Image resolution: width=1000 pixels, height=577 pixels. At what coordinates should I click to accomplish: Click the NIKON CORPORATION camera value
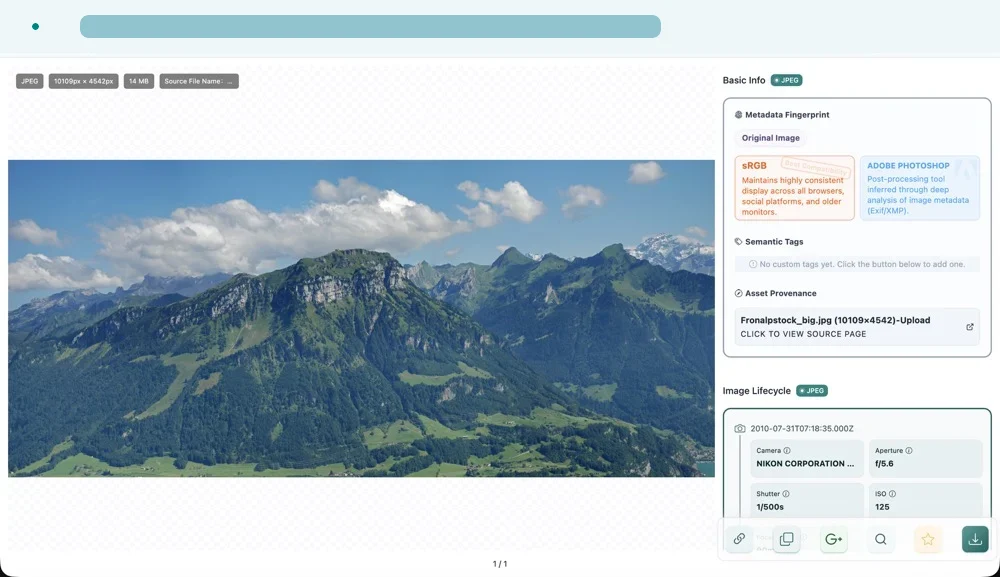805,464
